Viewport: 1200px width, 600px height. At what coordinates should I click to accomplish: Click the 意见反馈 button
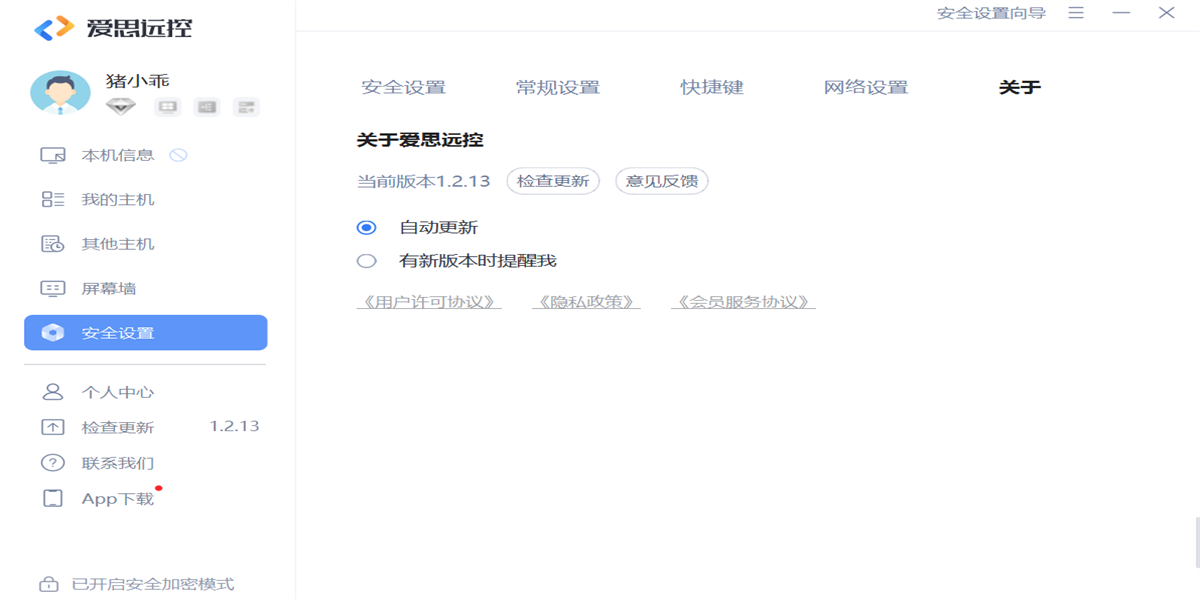(661, 182)
